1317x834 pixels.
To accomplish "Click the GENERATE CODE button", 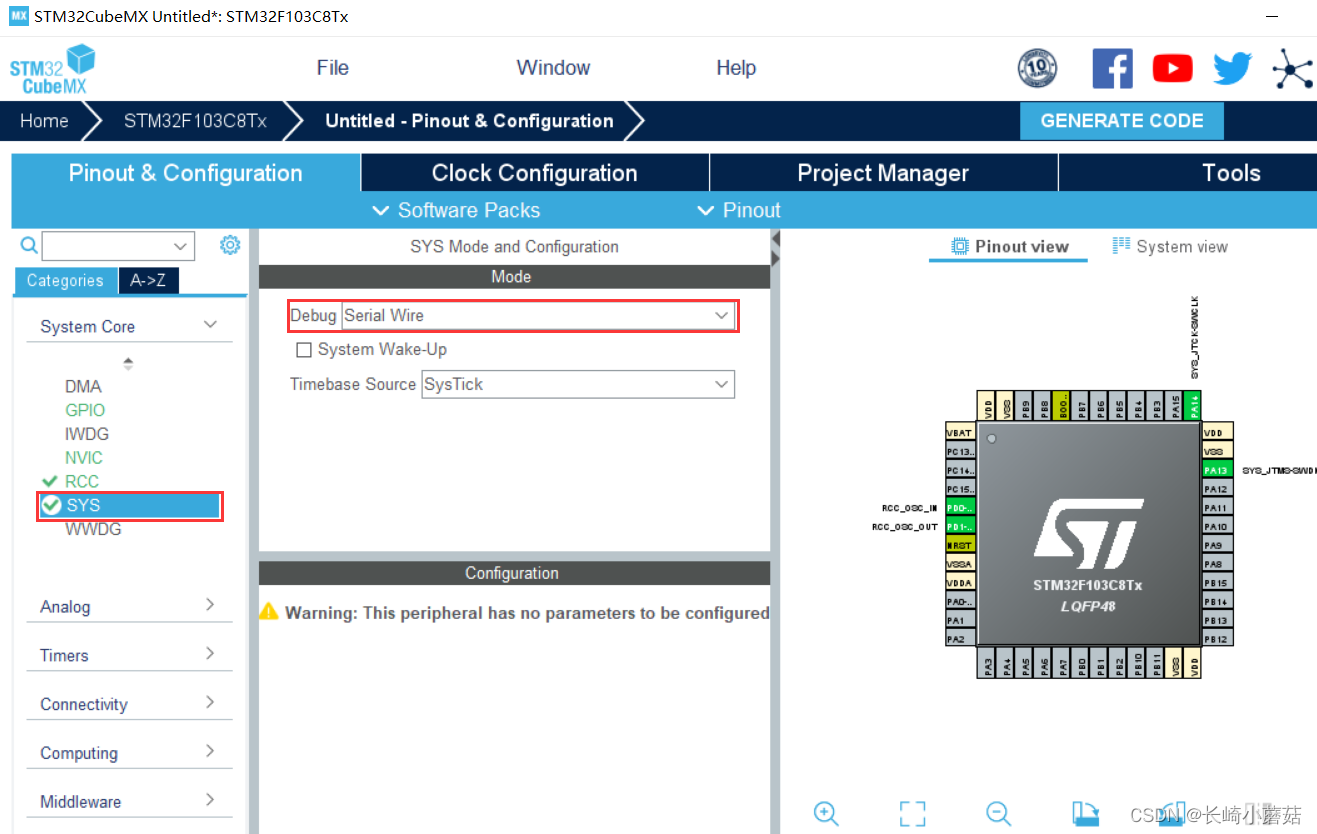I will [1122, 121].
